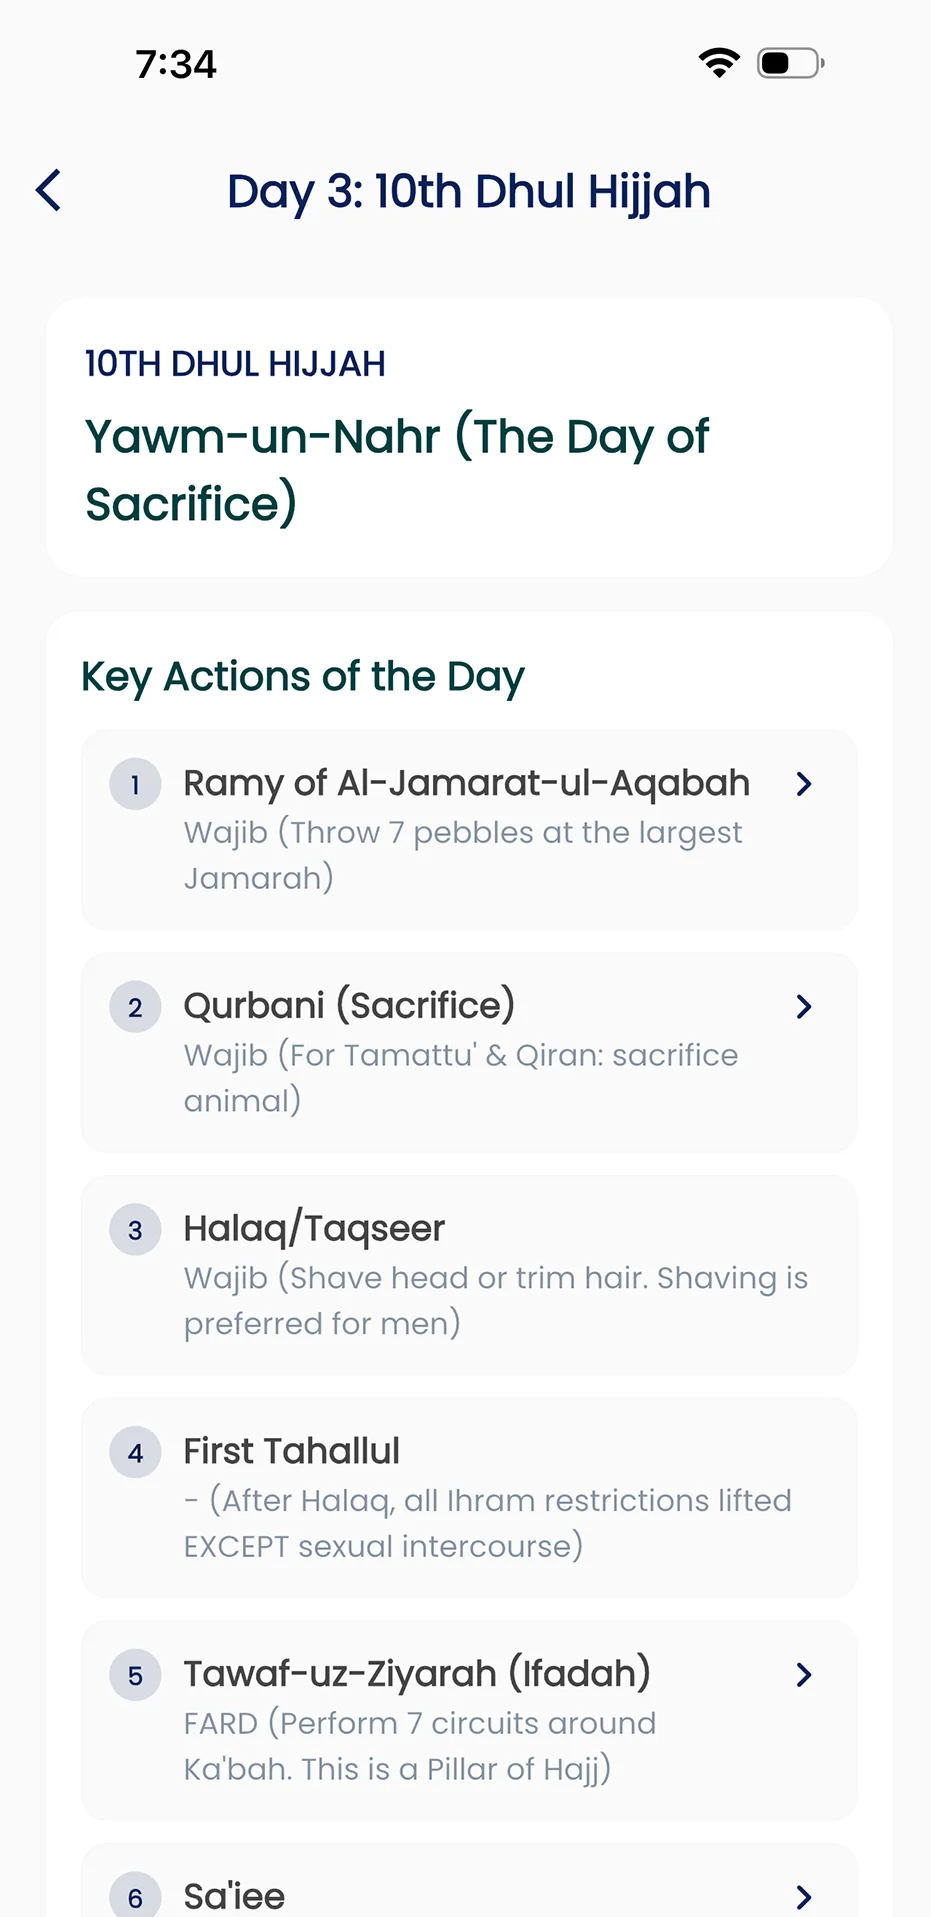Tap the number 4 step badge
This screenshot has height=1917, width=931.
click(x=135, y=1453)
